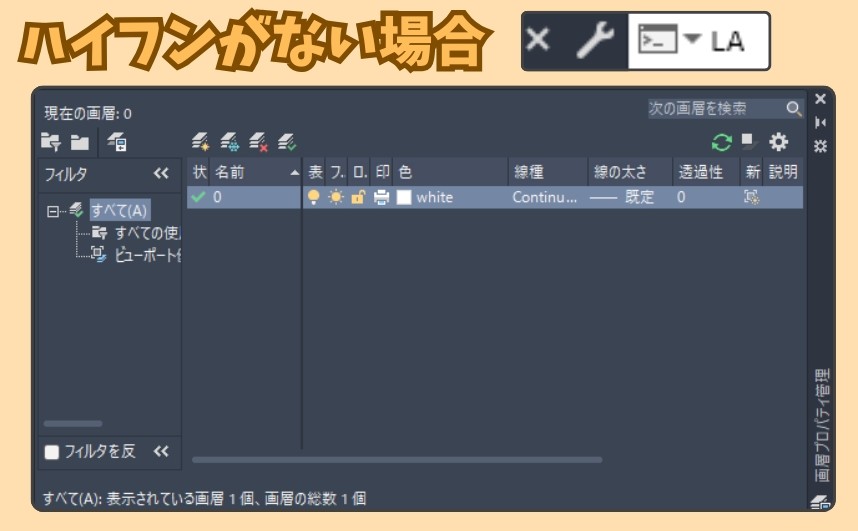This screenshot has width=858, height=531.
Task: Click the 表 on-state column header
Action: point(315,172)
